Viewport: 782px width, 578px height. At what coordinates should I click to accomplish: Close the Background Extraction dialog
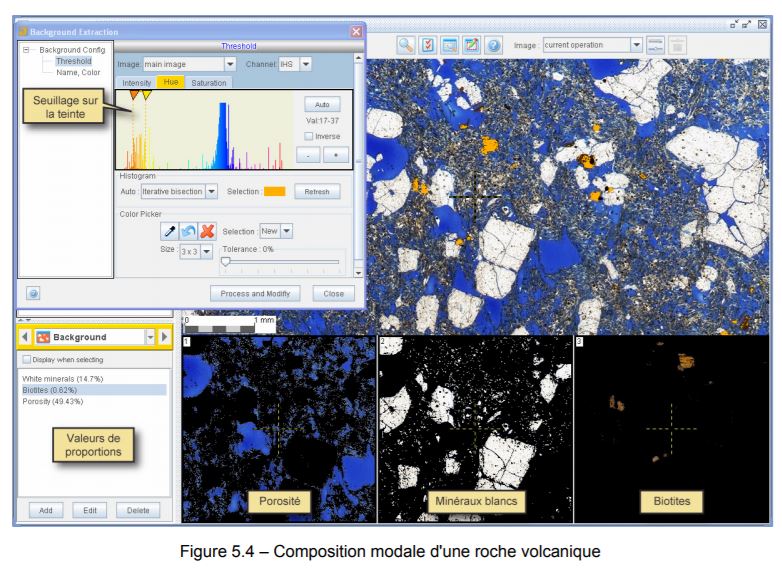pyautogui.click(x=356, y=31)
